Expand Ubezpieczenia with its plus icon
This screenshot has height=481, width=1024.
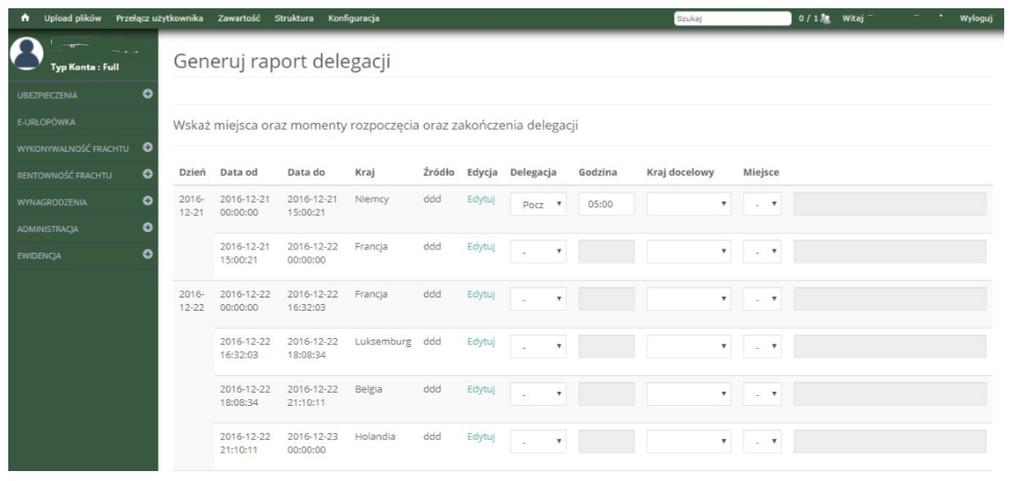pos(148,94)
